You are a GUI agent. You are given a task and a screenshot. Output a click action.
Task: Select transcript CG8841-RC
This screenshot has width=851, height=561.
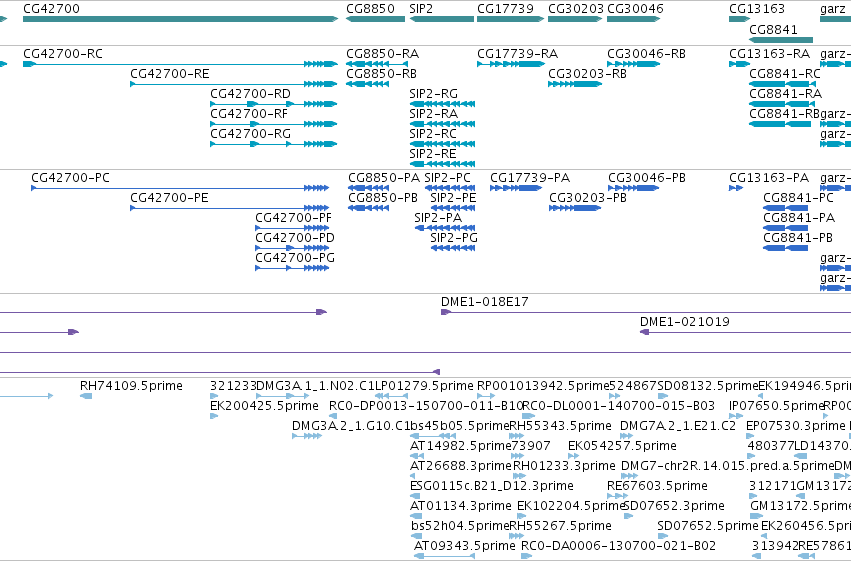click(x=782, y=84)
